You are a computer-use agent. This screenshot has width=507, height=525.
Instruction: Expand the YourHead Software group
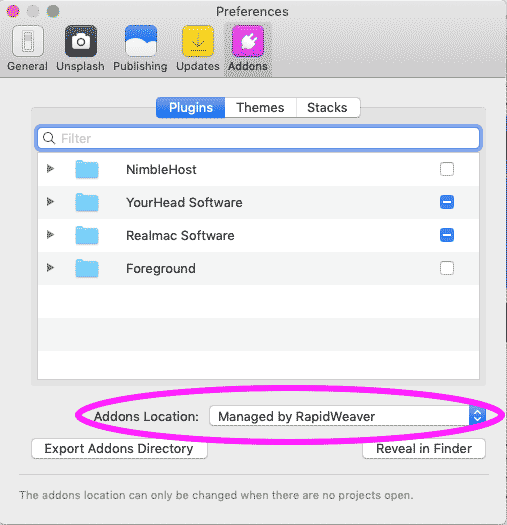point(50,202)
